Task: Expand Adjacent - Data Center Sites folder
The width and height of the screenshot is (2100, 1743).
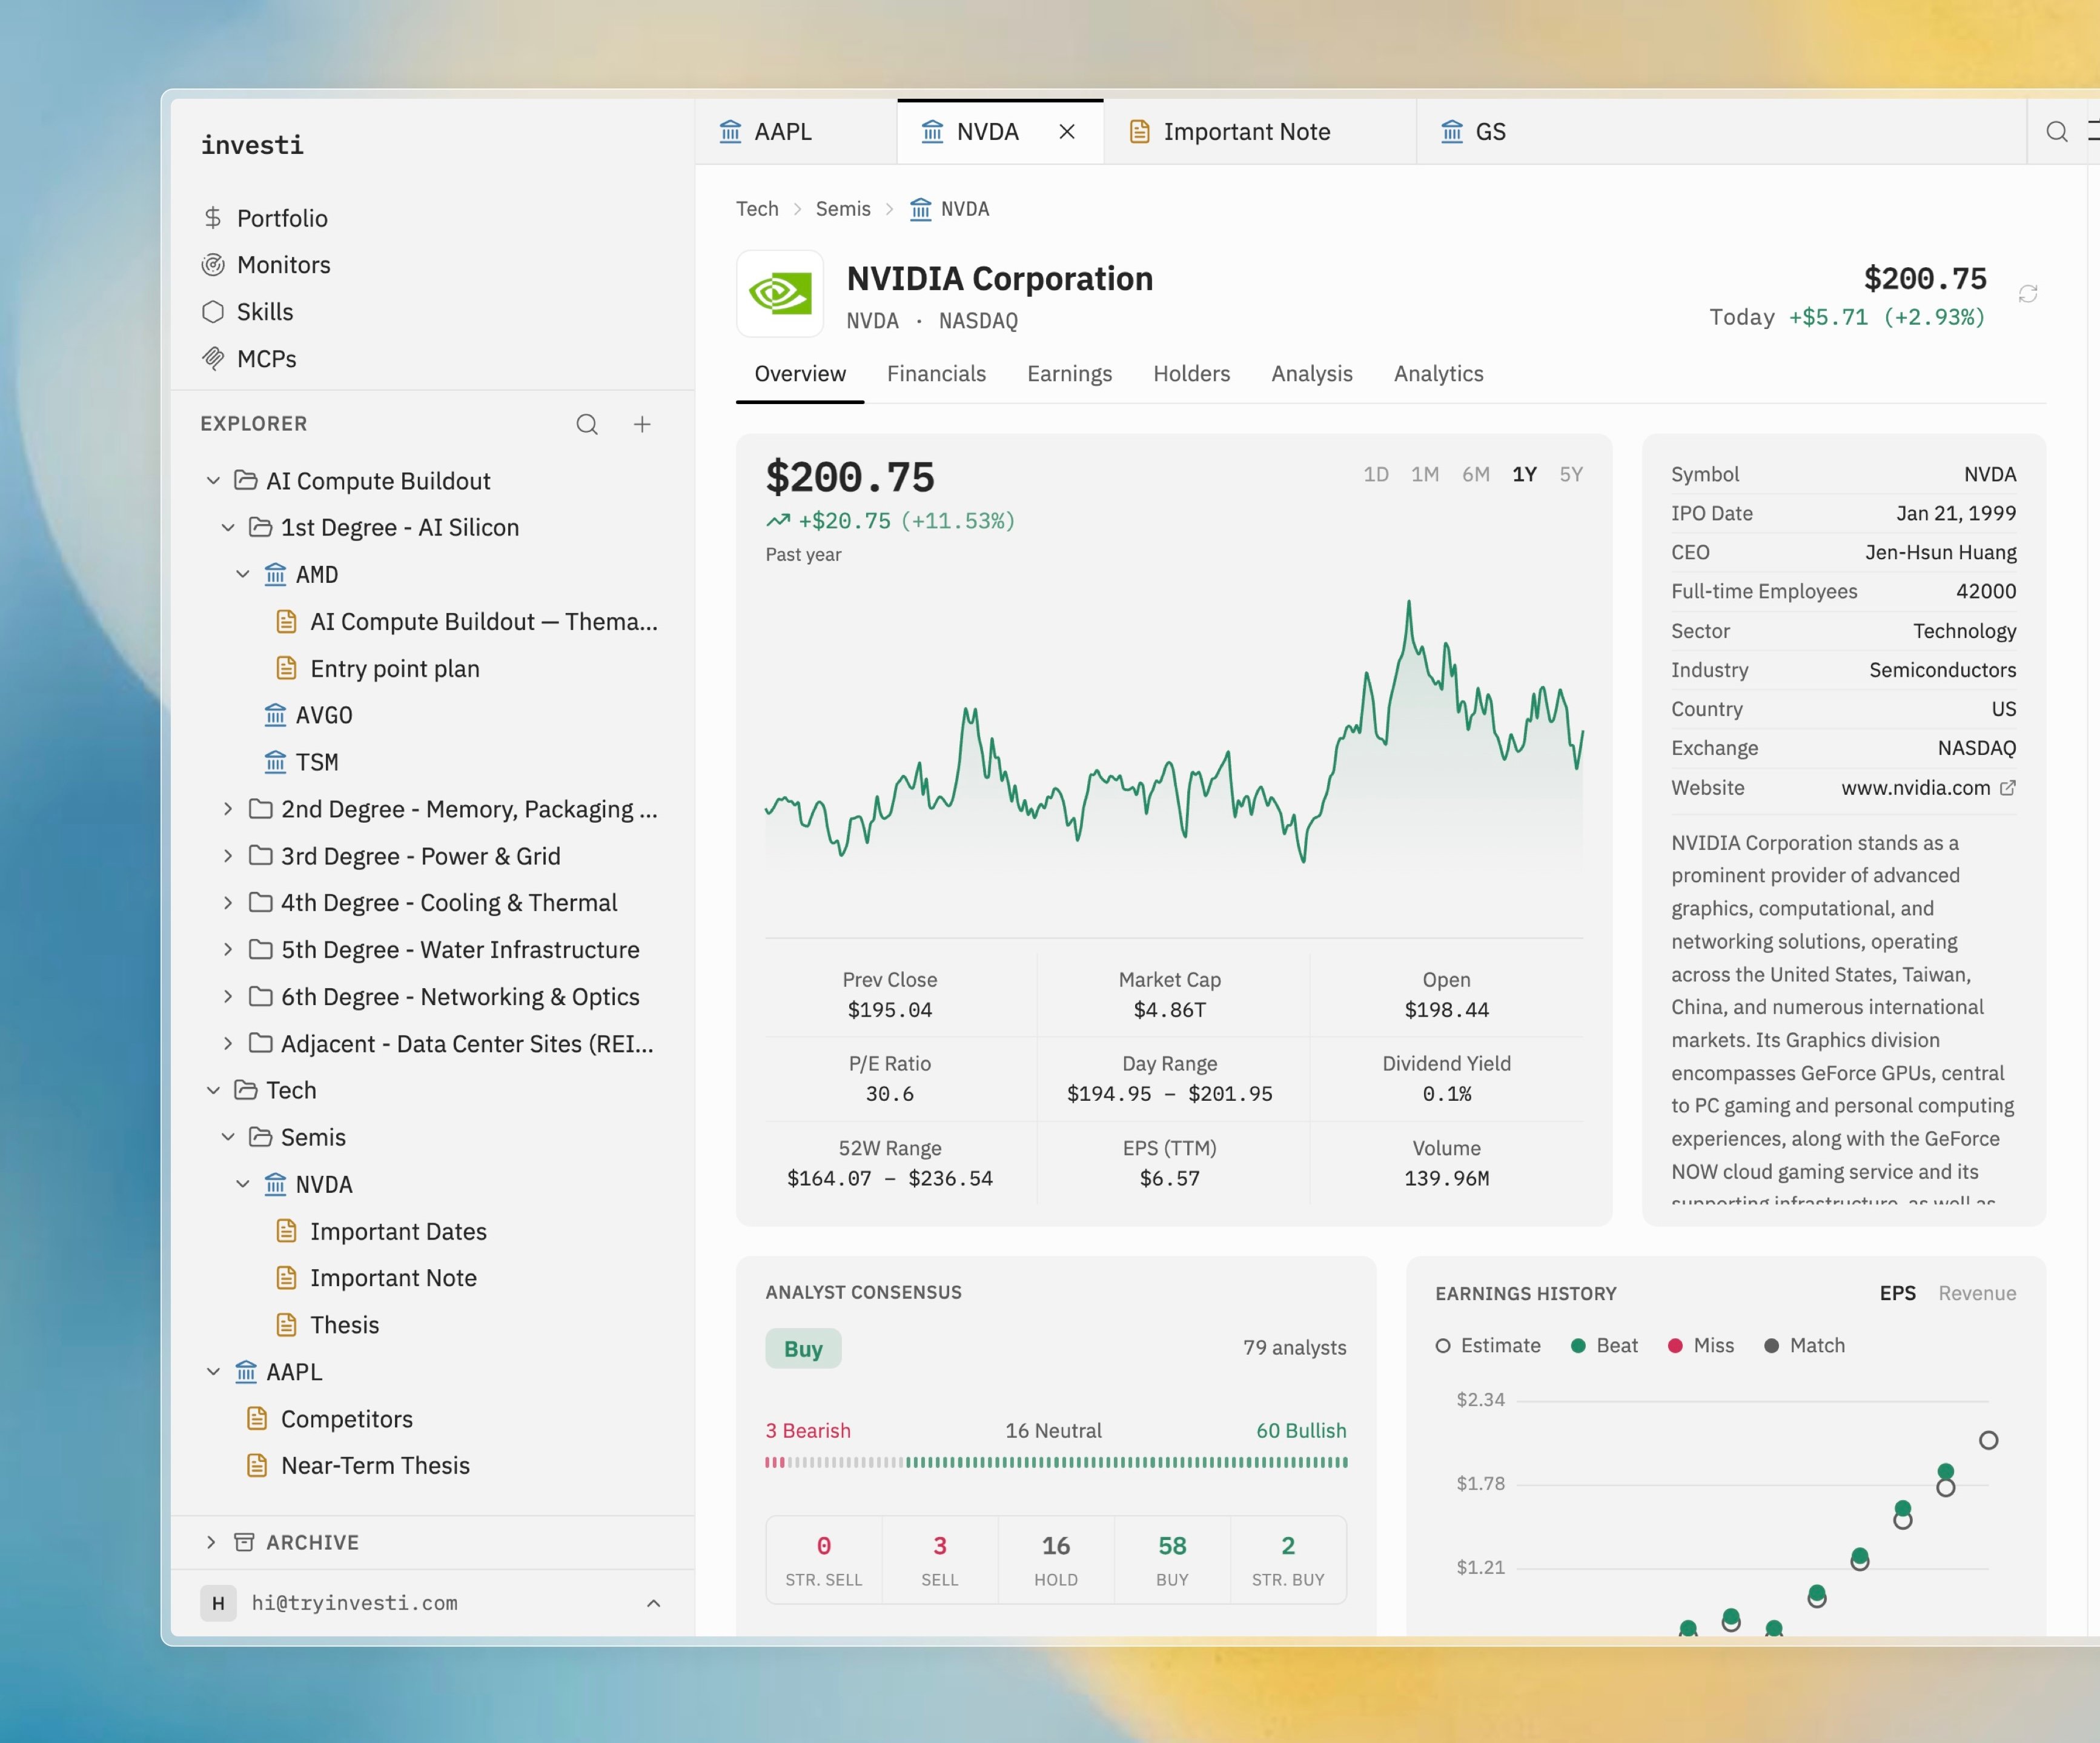Action: tap(228, 1043)
